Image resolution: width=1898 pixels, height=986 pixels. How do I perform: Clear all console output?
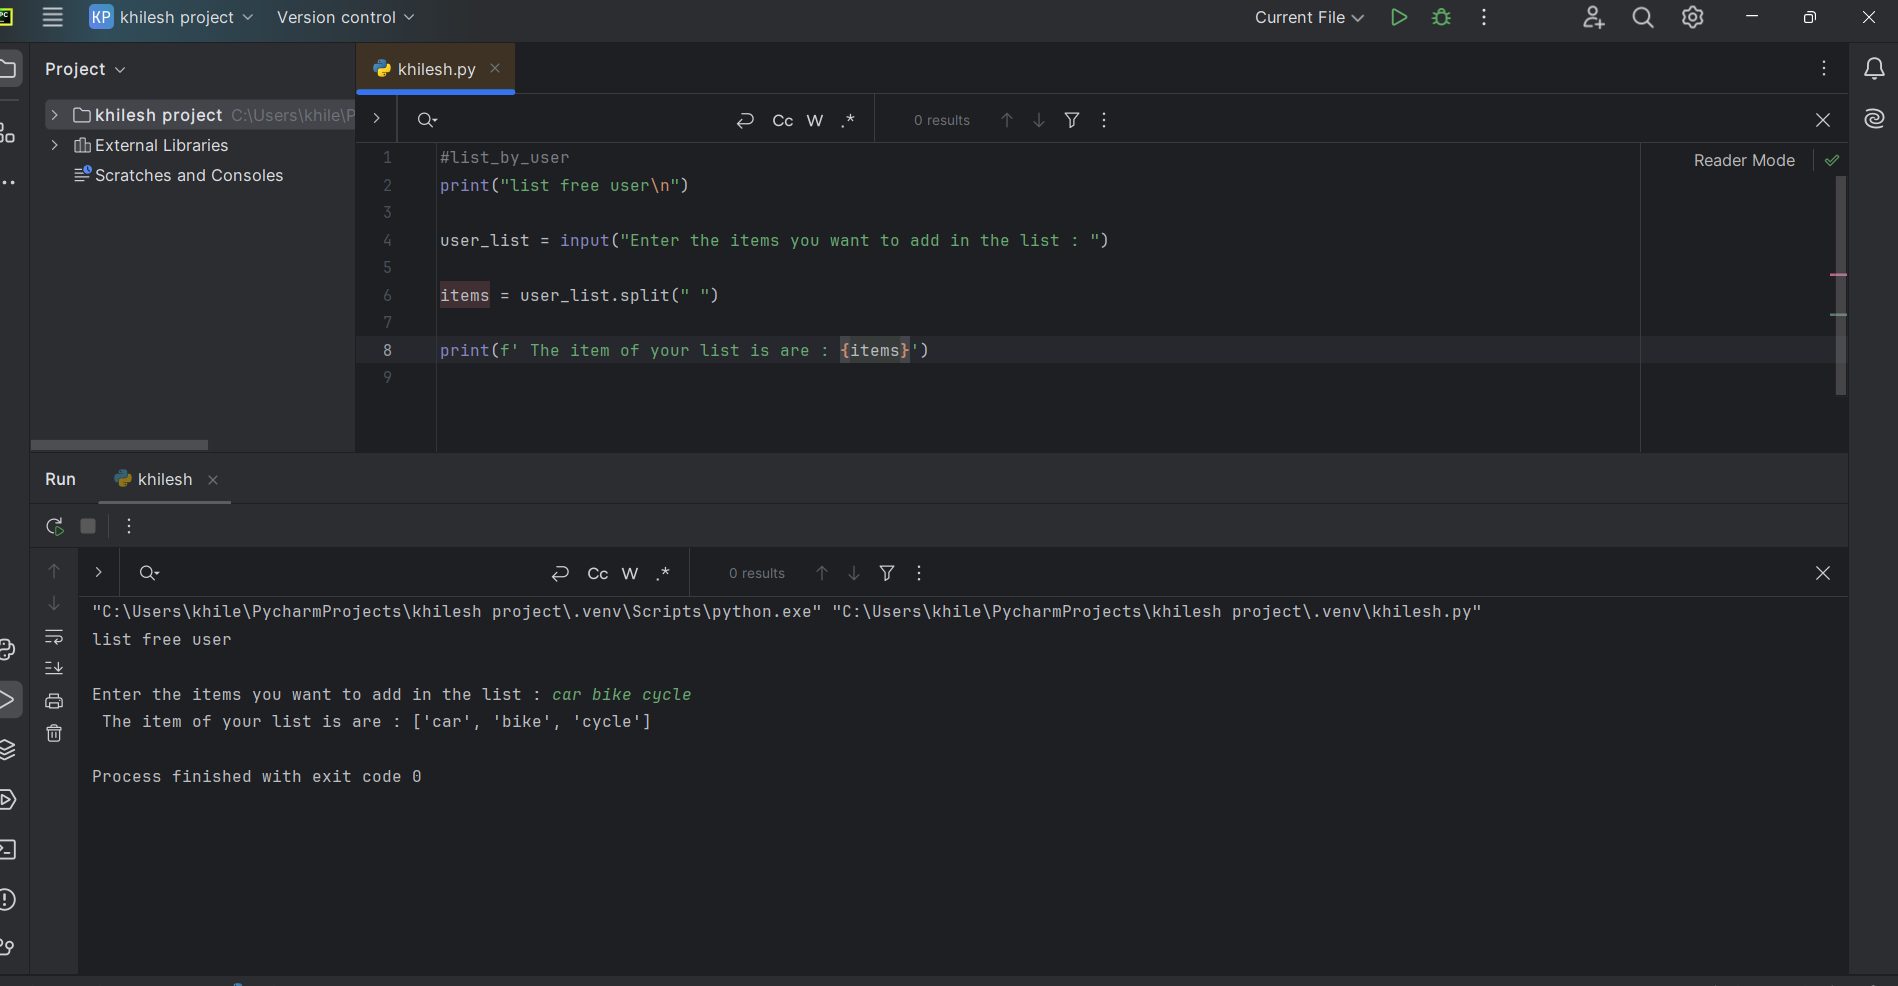[54, 734]
